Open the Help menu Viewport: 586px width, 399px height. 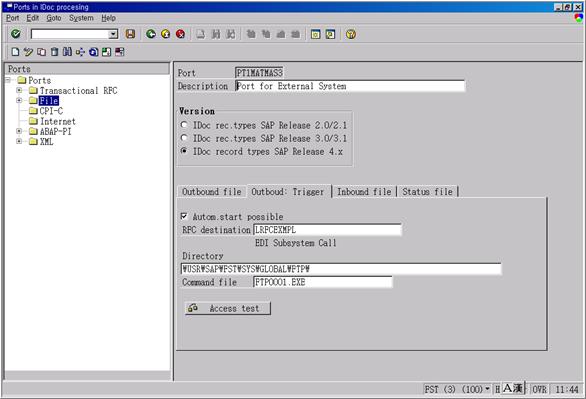click(108, 18)
